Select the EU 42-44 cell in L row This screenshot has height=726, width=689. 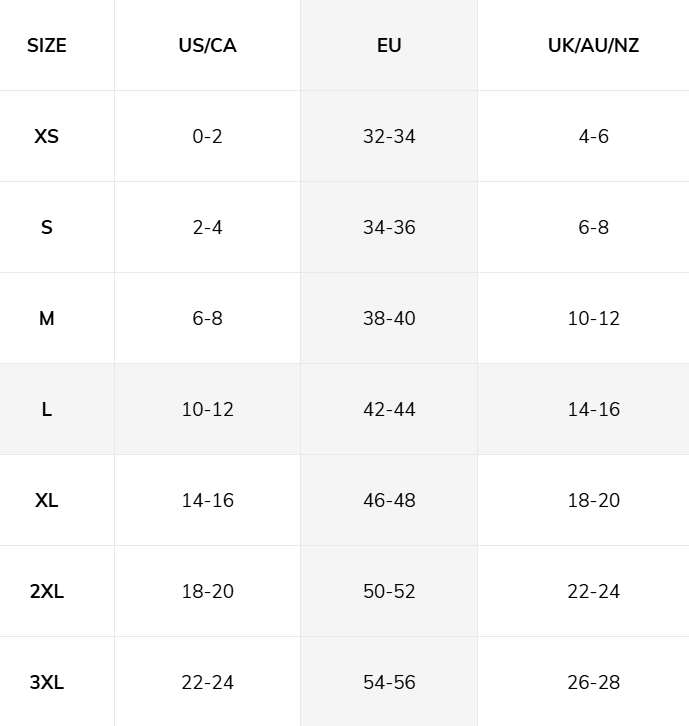pyautogui.click(x=389, y=409)
